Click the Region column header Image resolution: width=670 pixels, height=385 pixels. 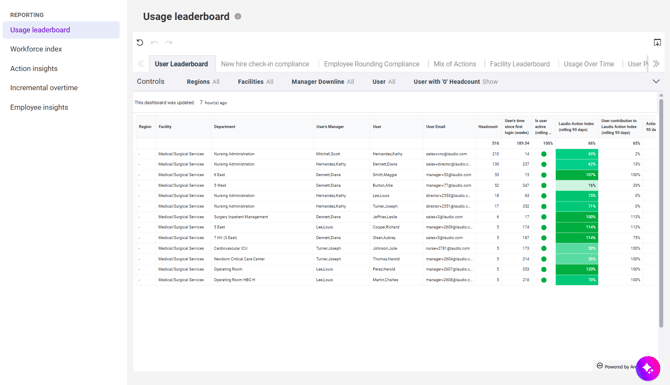[145, 126]
